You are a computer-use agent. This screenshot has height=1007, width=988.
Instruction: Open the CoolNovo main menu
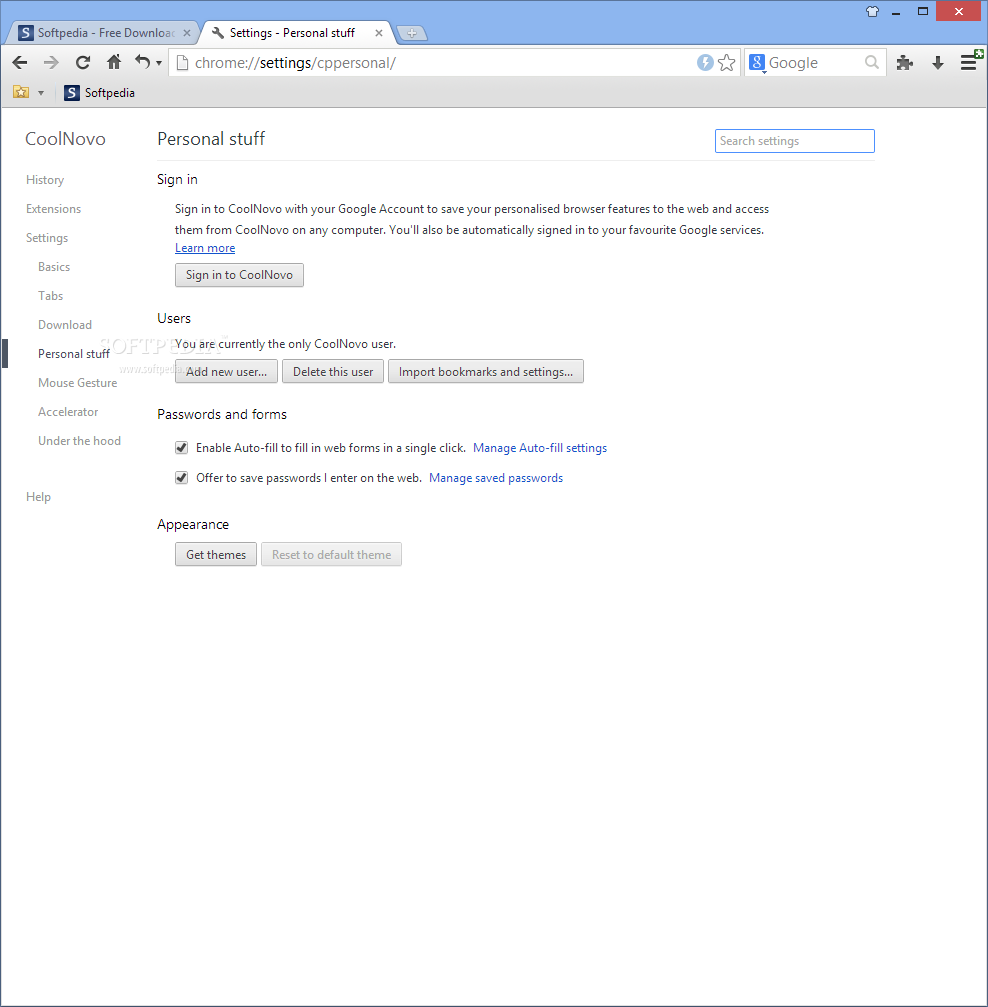tap(969, 62)
